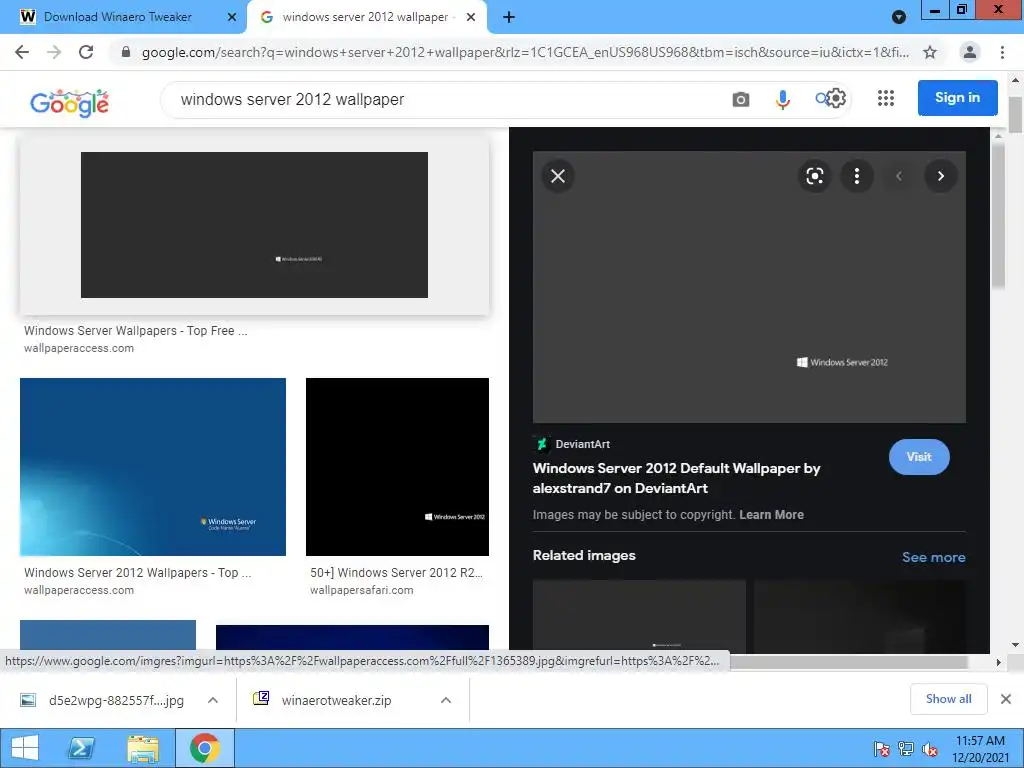
Task: Click Show all downloads
Action: [948, 699]
